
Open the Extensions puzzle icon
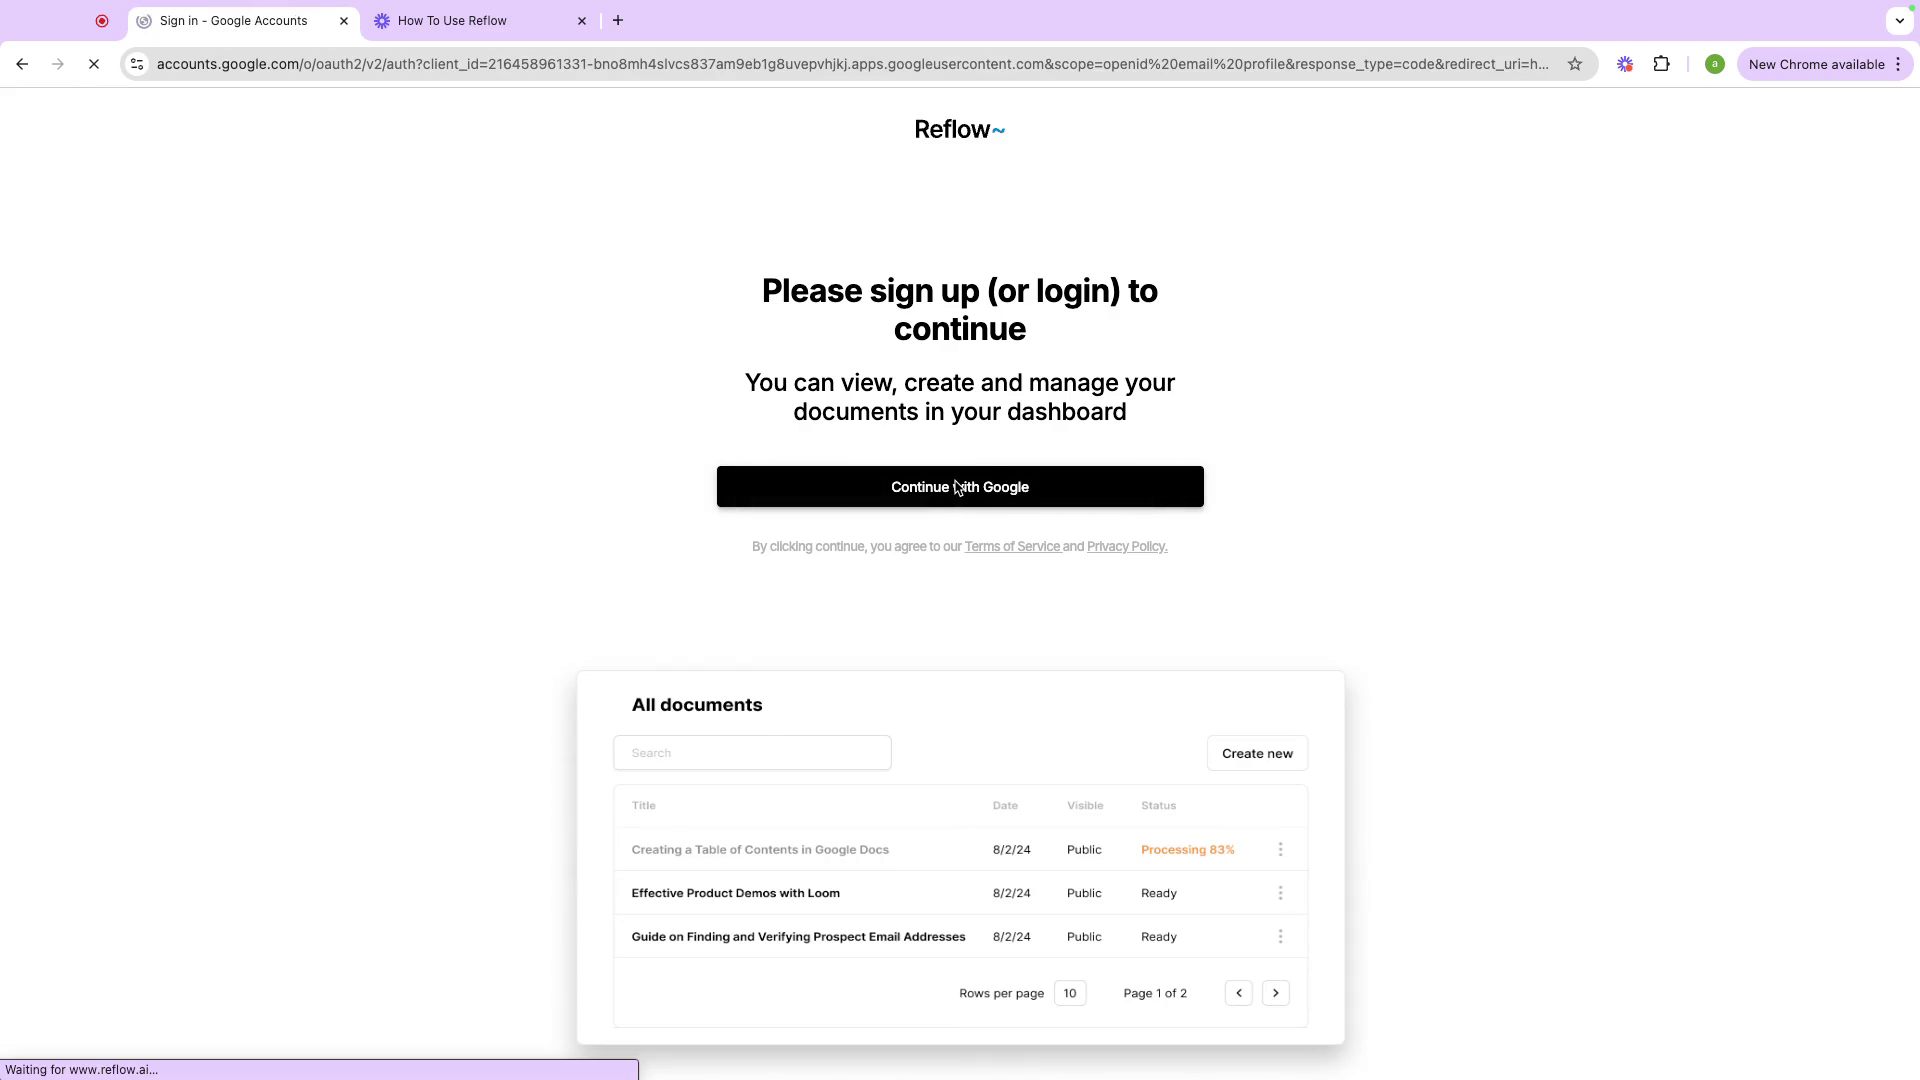point(1662,64)
